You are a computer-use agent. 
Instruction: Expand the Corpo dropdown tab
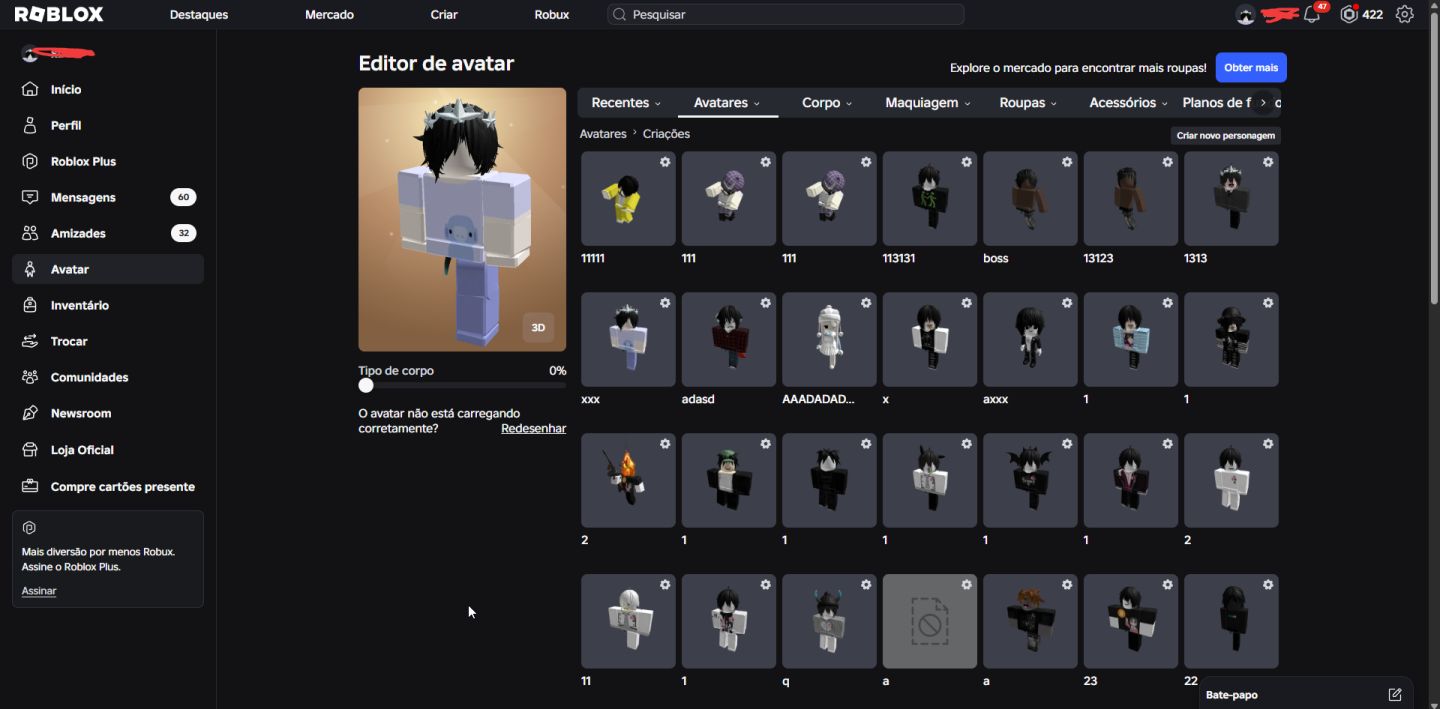(827, 103)
